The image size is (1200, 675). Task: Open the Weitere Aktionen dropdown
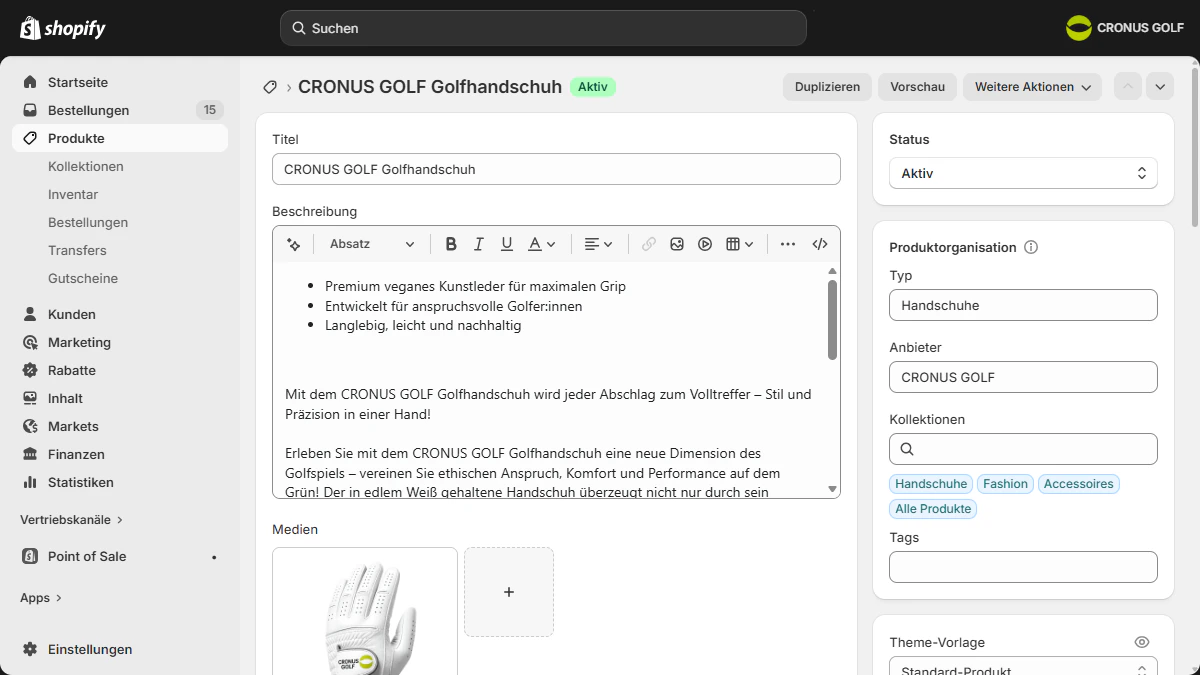[x=1032, y=87]
